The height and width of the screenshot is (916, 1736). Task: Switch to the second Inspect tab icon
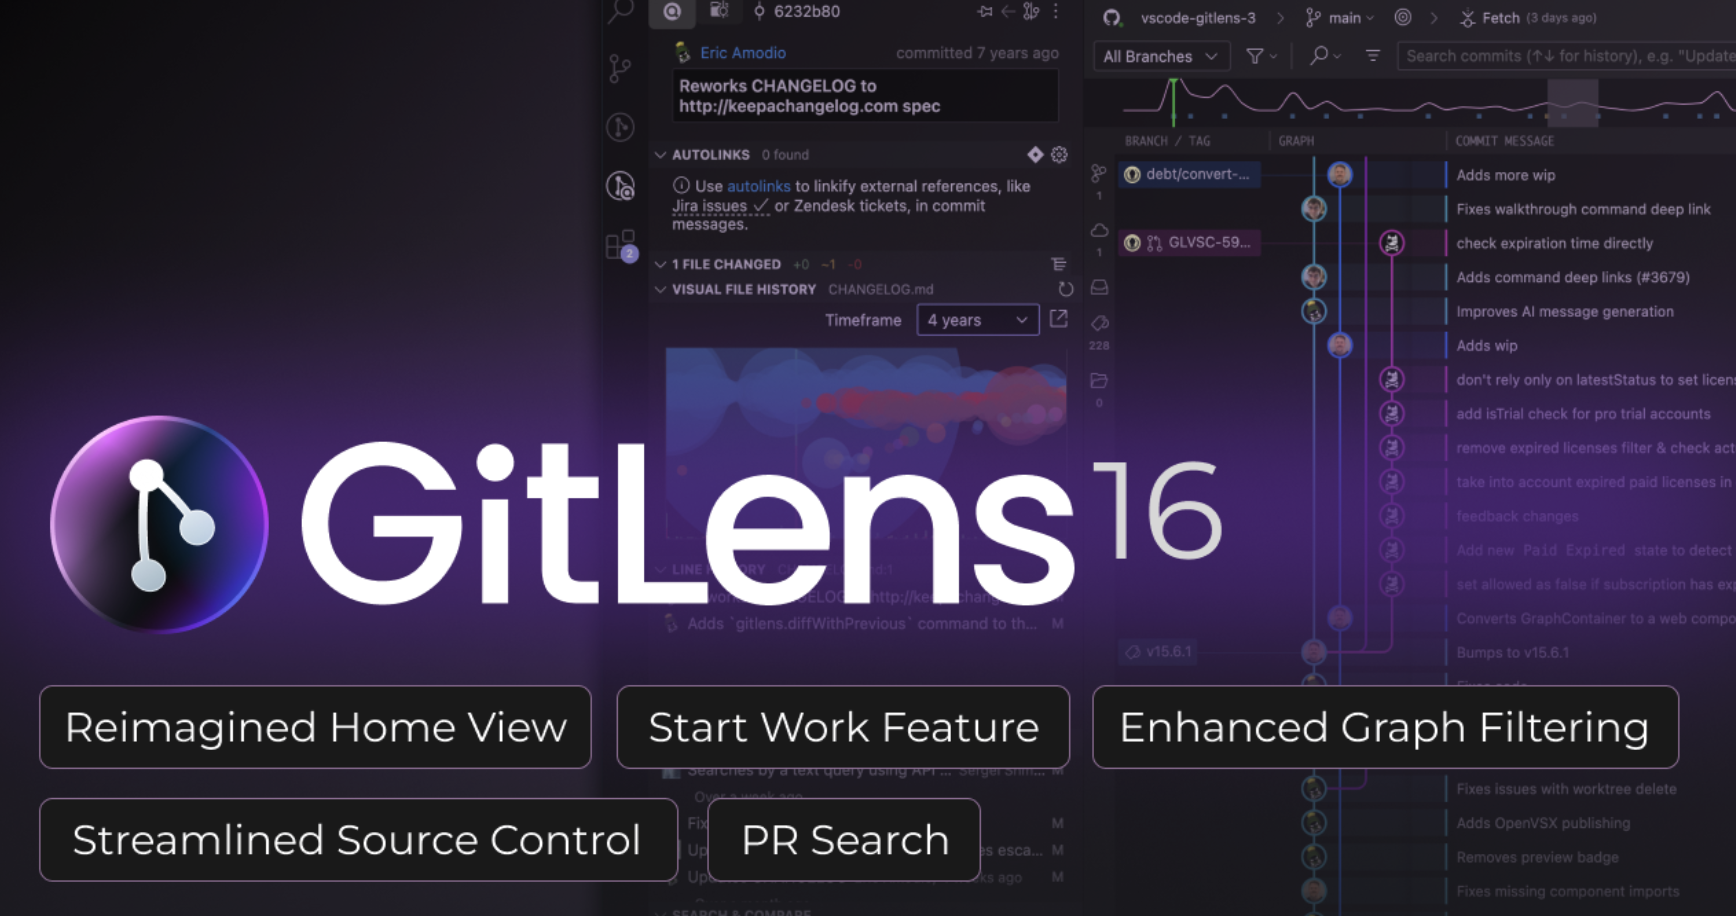point(719,11)
